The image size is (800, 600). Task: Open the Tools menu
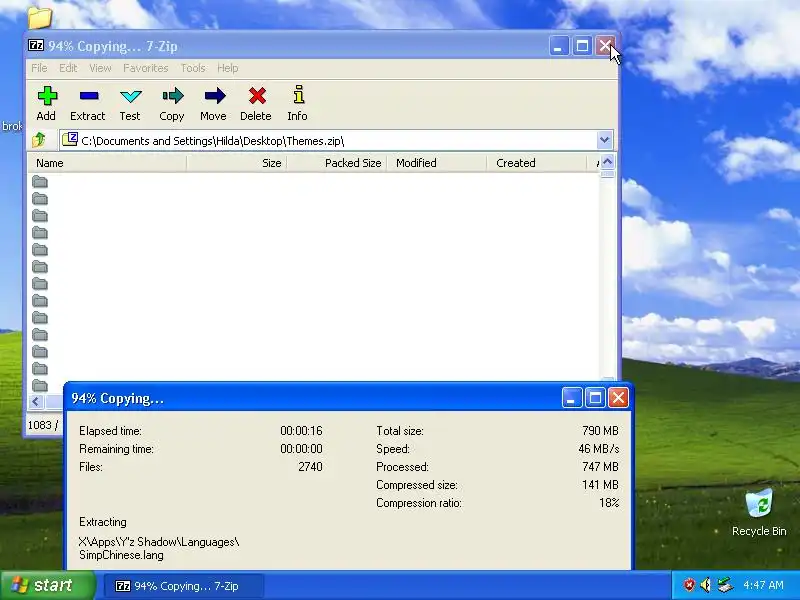click(193, 68)
